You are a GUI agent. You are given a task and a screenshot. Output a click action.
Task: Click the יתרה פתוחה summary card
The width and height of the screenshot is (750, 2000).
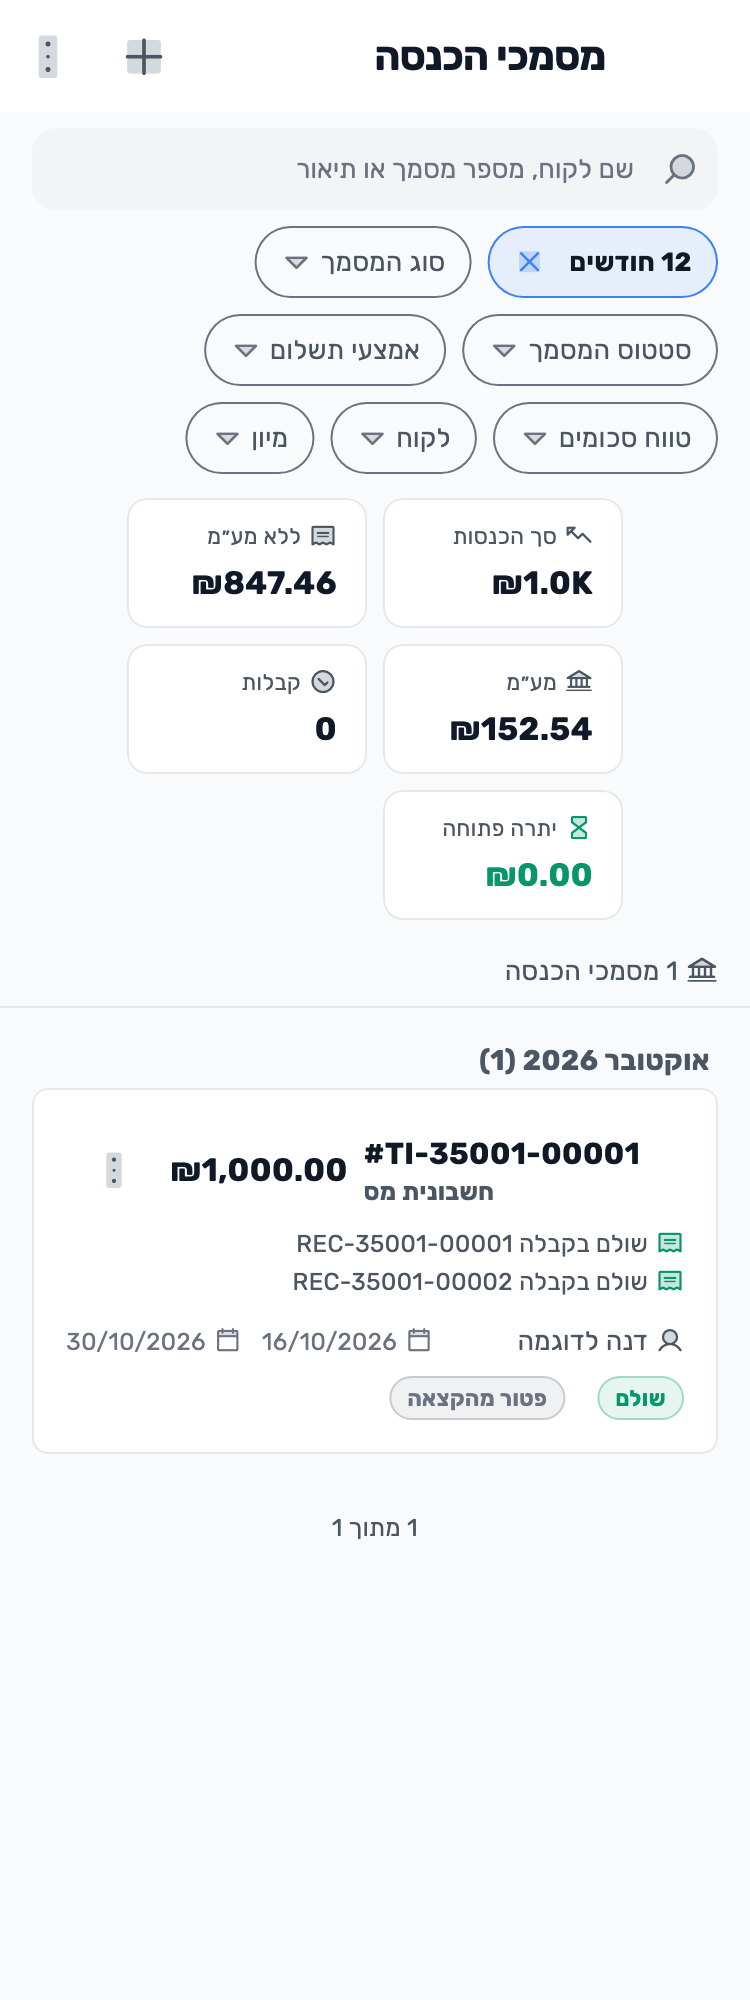pyautogui.click(x=503, y=855)
